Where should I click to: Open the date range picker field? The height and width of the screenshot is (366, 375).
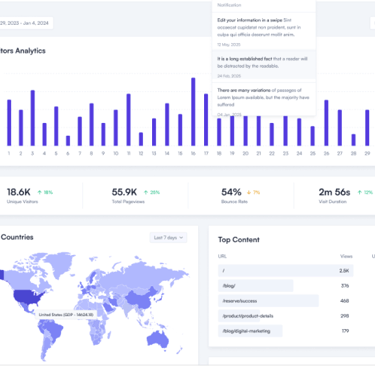[x=26, y=23]
